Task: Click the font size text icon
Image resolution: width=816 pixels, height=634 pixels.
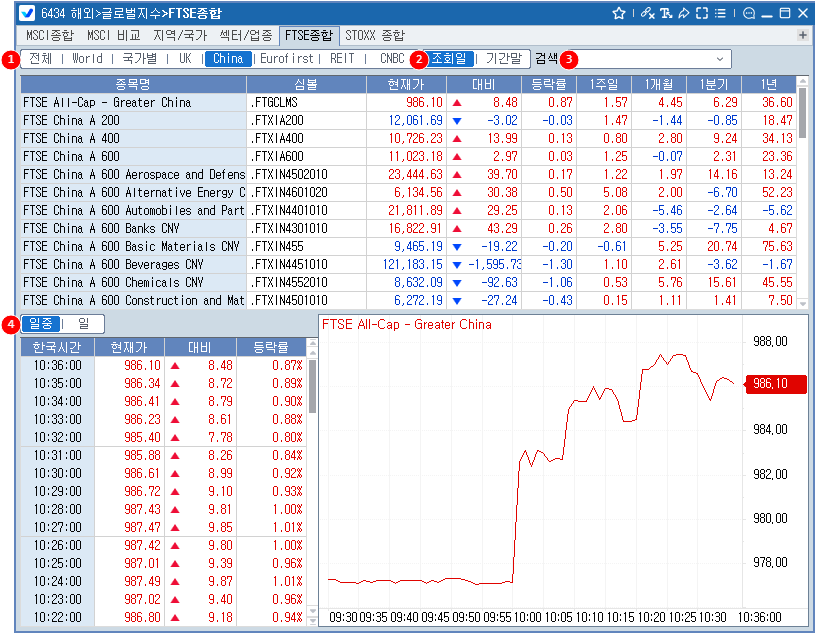Action: click(666, 14)
